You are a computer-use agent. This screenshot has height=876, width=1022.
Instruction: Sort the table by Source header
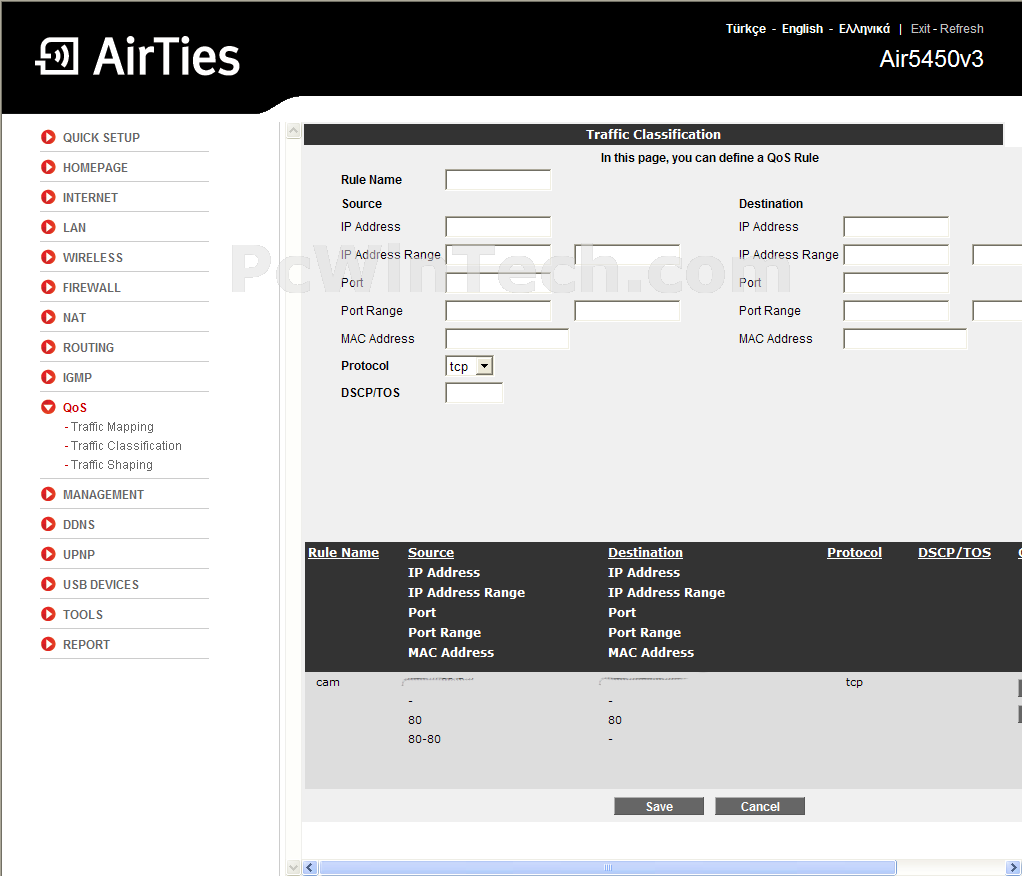tap(431, 553)
